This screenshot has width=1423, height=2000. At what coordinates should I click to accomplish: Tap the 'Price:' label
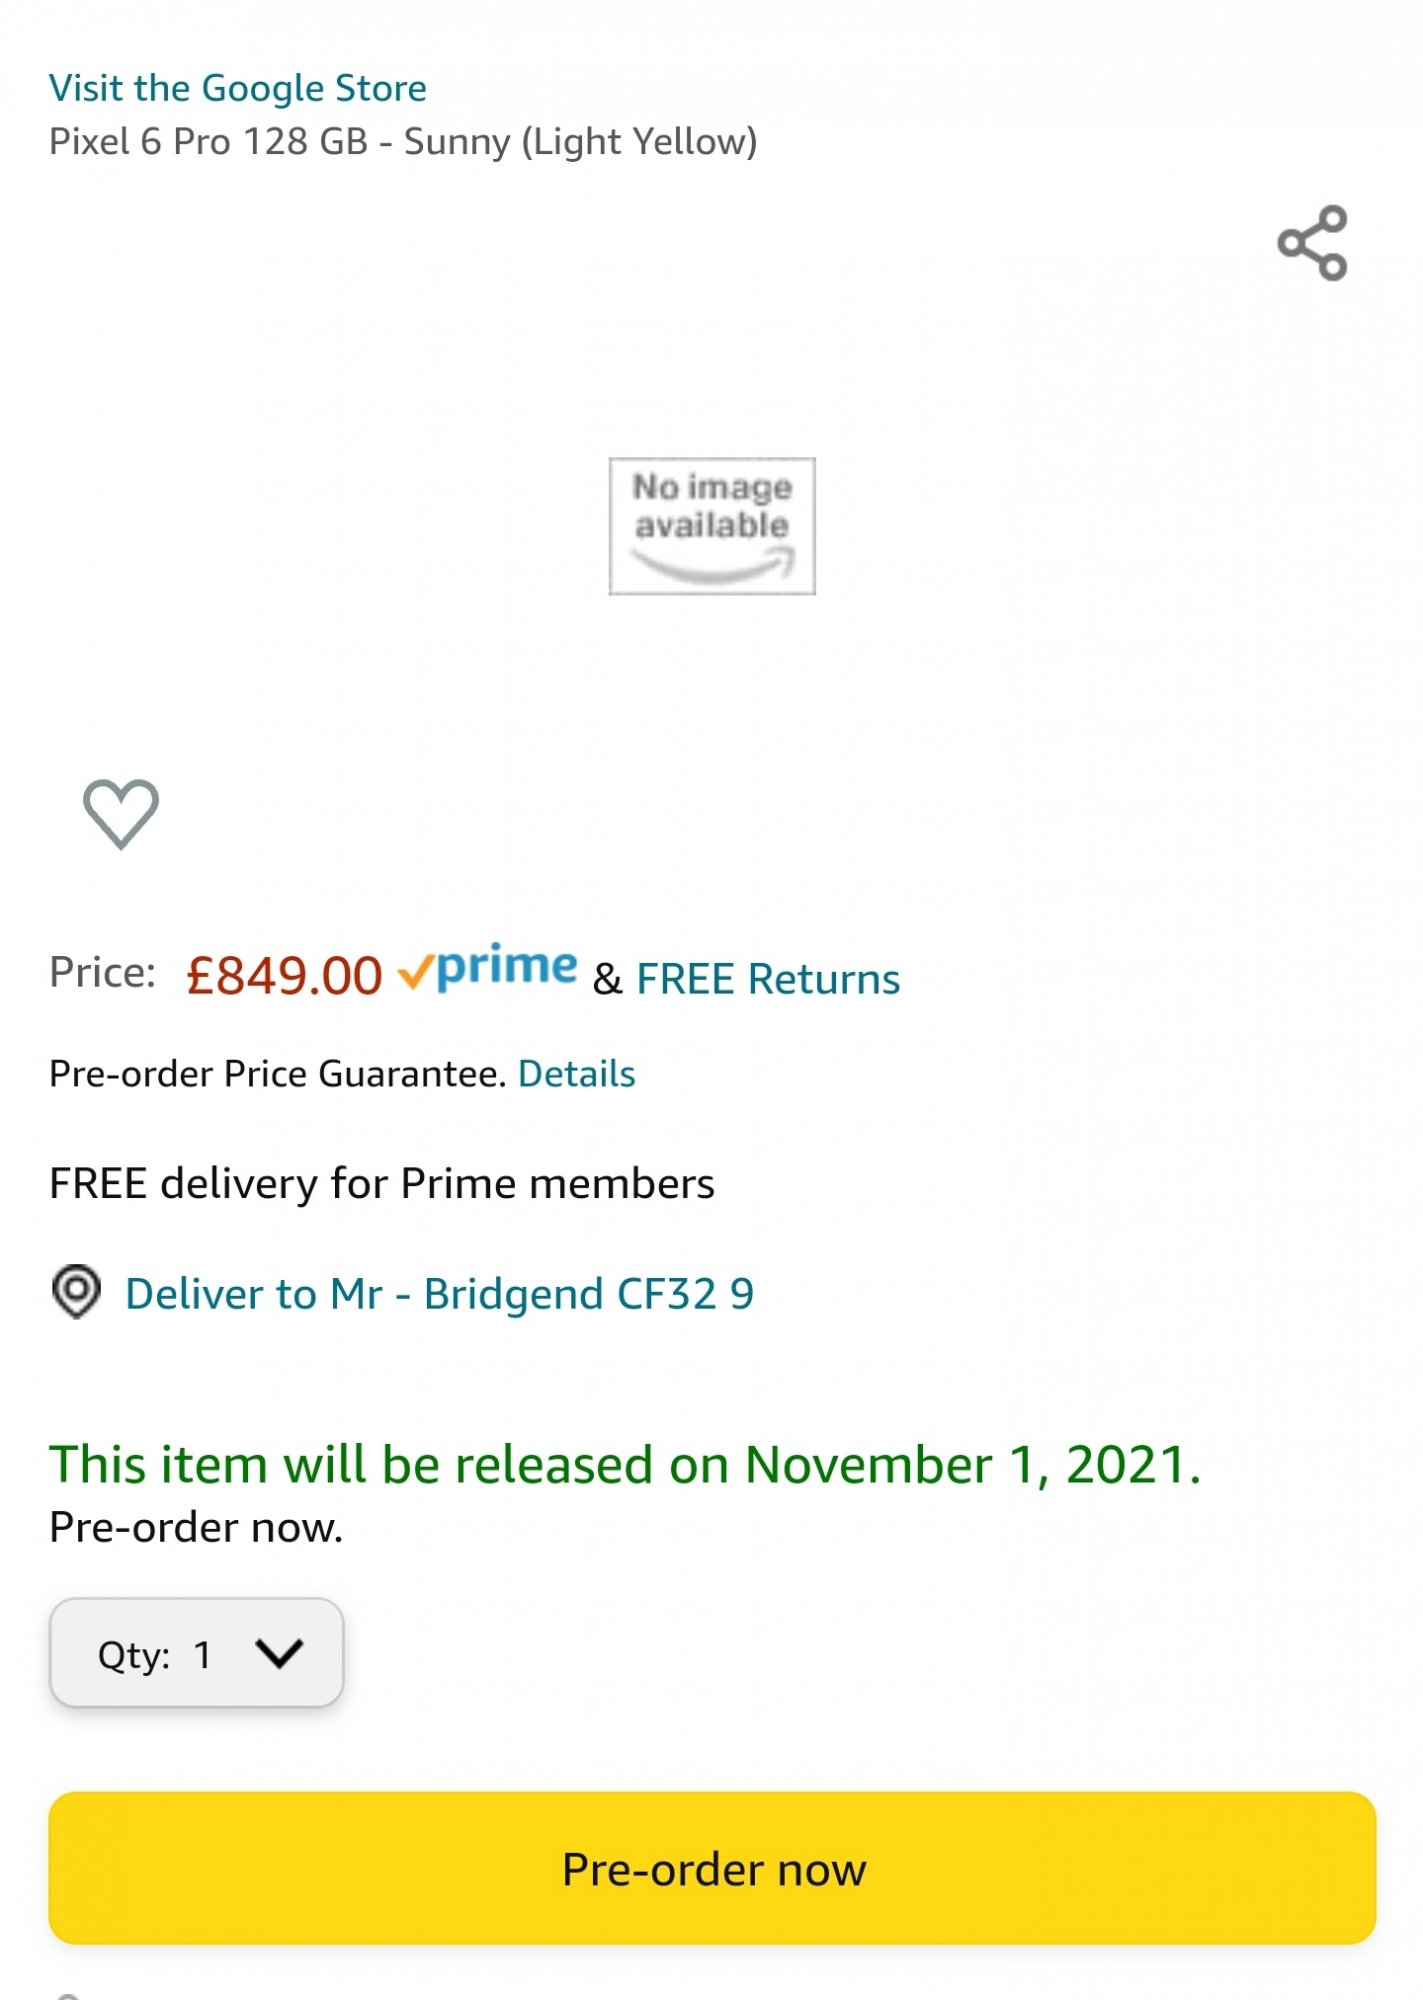pos(102,972)
